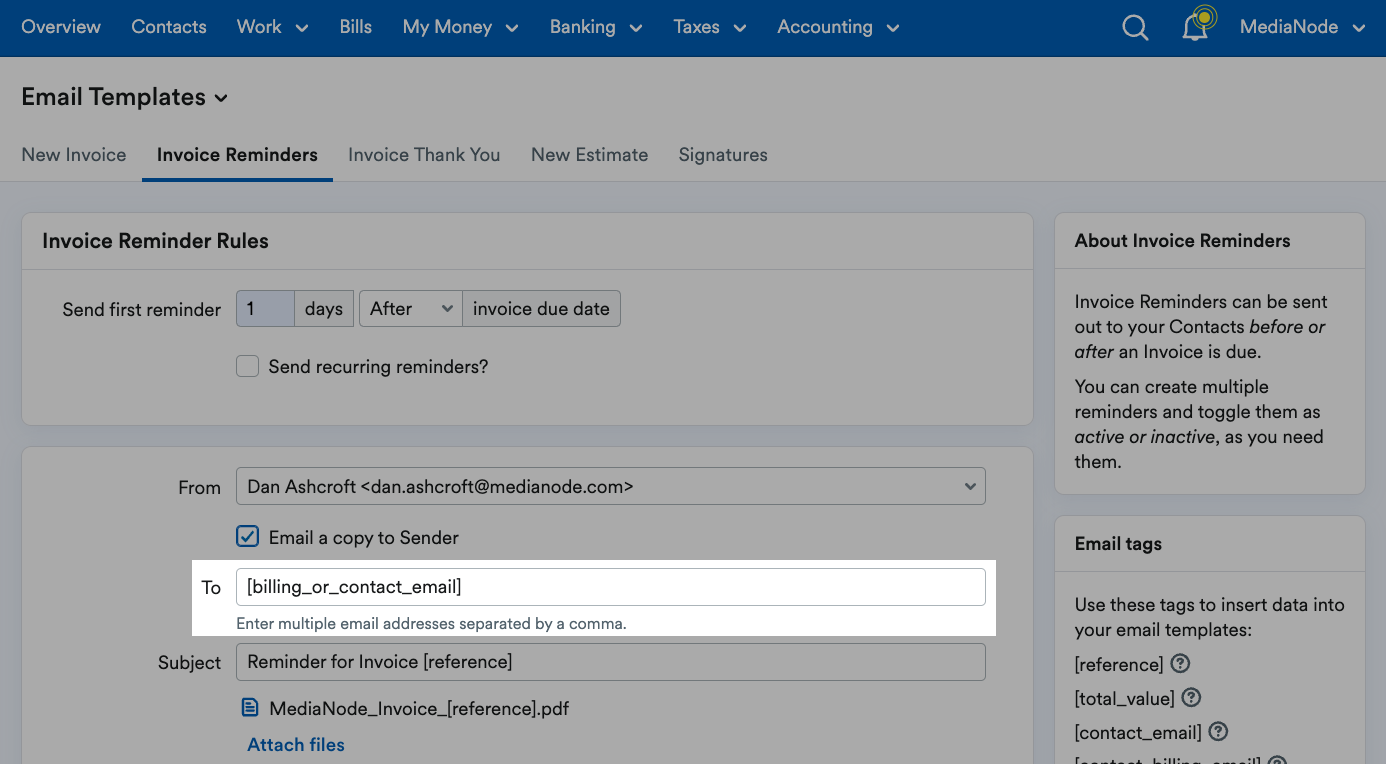Click the 'Invoice Reminder Rules' heading
Image resolution: width=1386 pixels, height=764 pixels.
pos(155,241)
